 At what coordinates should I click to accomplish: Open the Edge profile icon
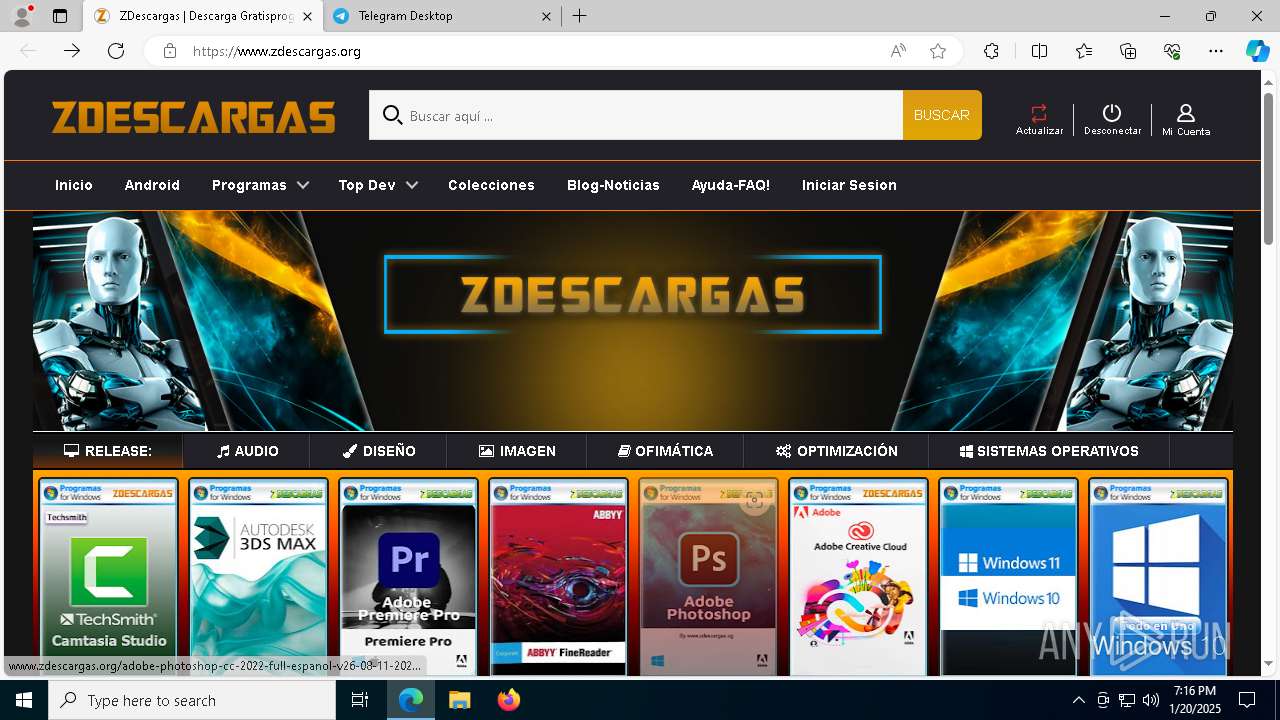22,16
